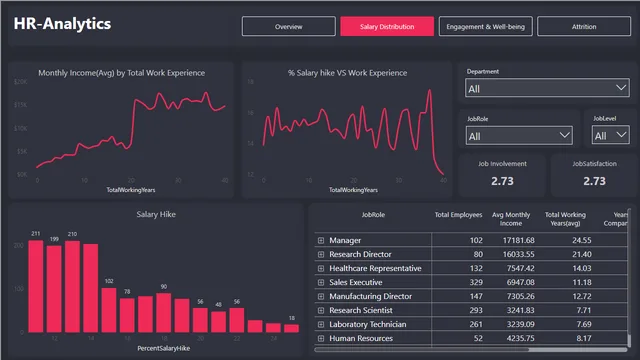The height and width of the screenshot is (360, 640).
Task: Click the HR-Analytics dashboard title
Action: pos(62,24)
